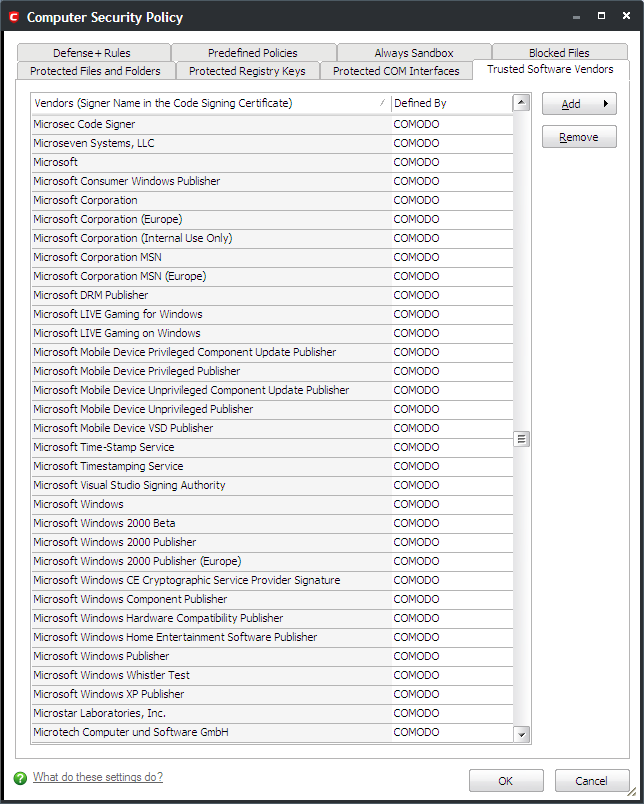Close the Computer Security Policy window
This screenshot has width=644, height=804.
[x=626, y=16]
